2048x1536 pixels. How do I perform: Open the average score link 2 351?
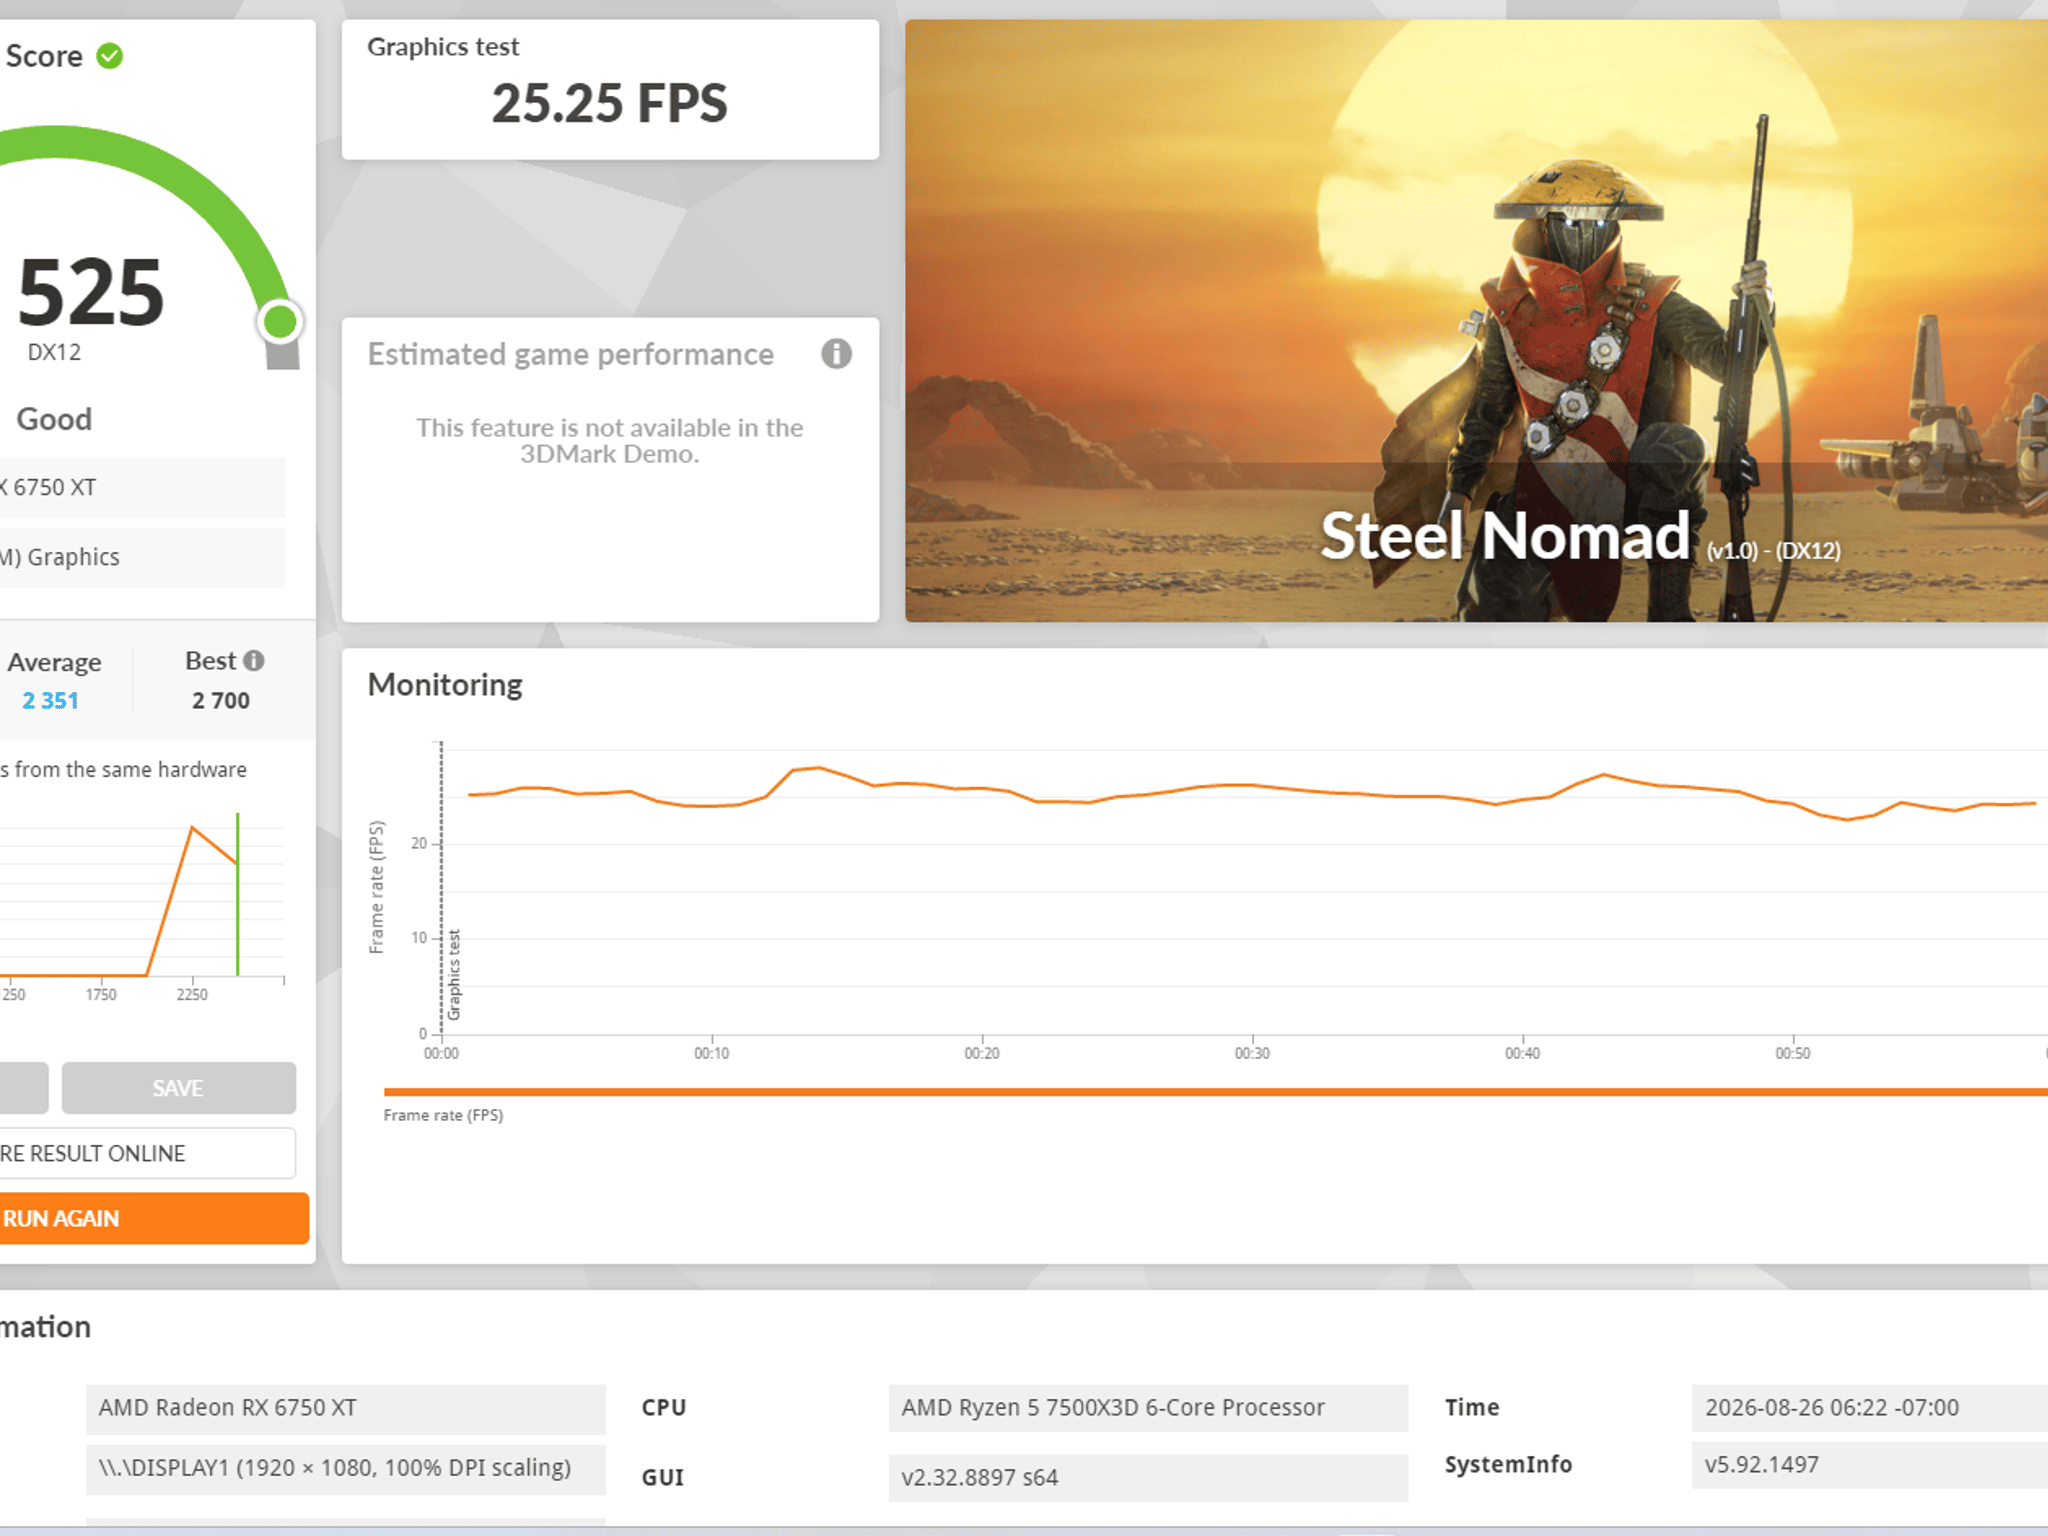[x=50, y=700]
